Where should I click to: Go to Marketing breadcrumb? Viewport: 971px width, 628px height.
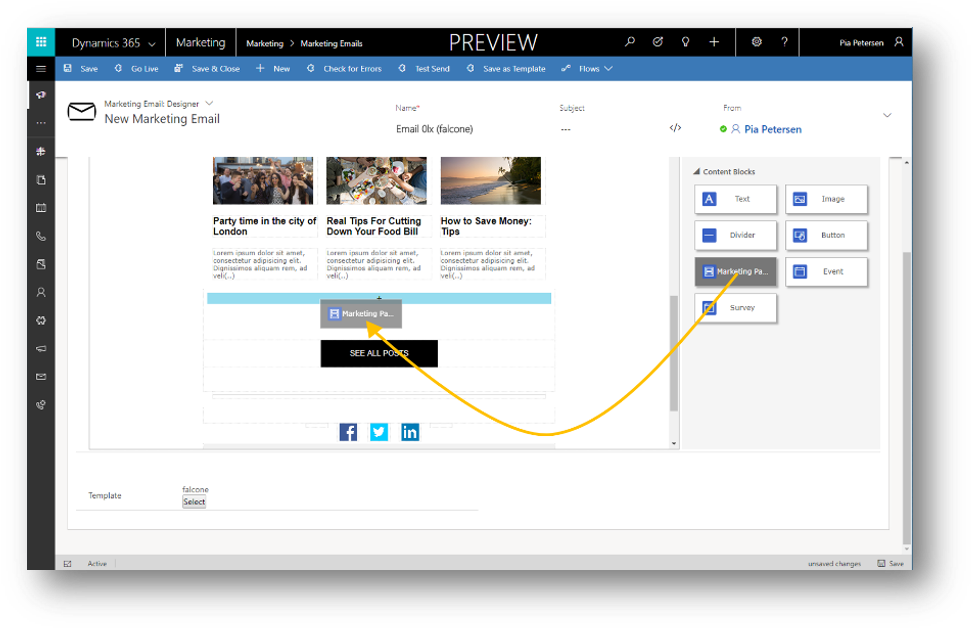click(264, 43)
